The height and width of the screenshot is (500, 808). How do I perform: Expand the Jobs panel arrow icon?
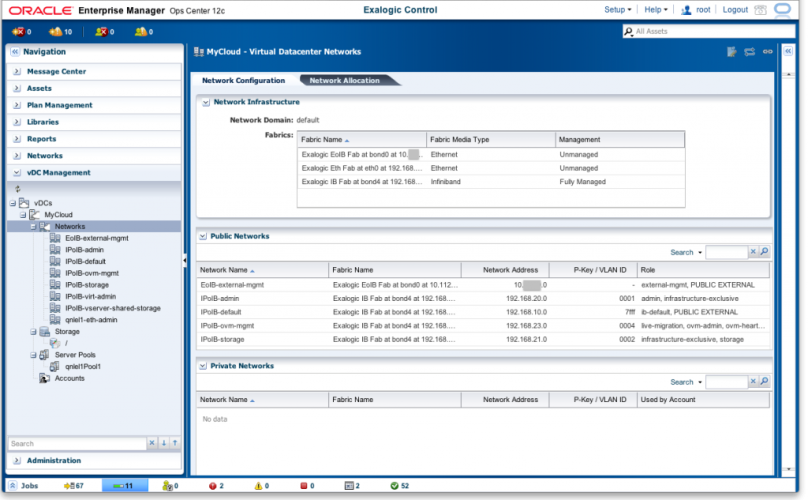click(x=13, y=486)
